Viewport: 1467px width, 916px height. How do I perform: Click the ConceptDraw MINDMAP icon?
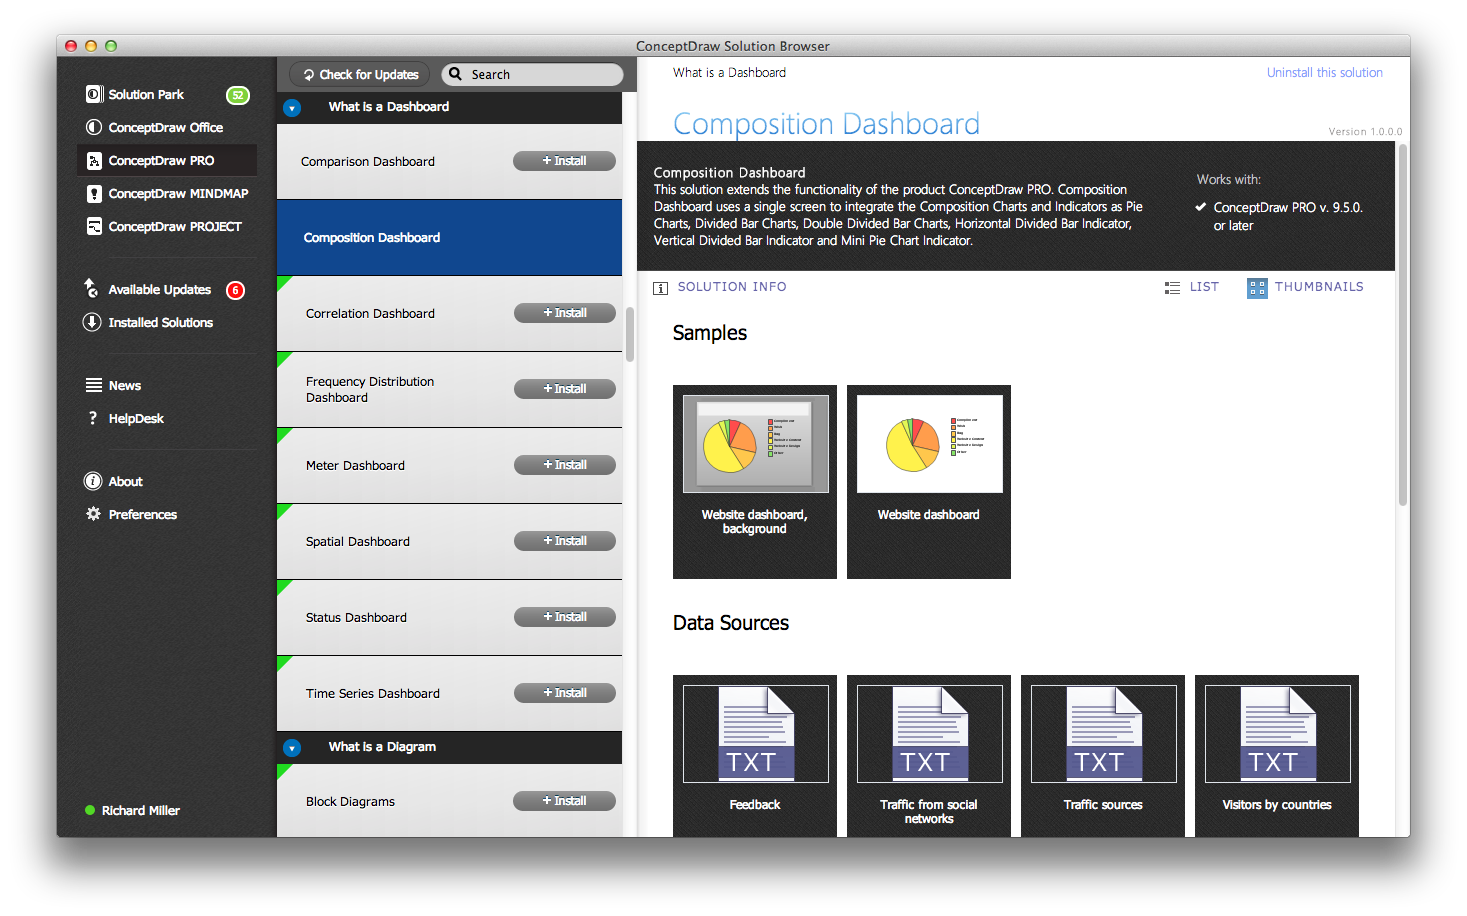(93, 193)
